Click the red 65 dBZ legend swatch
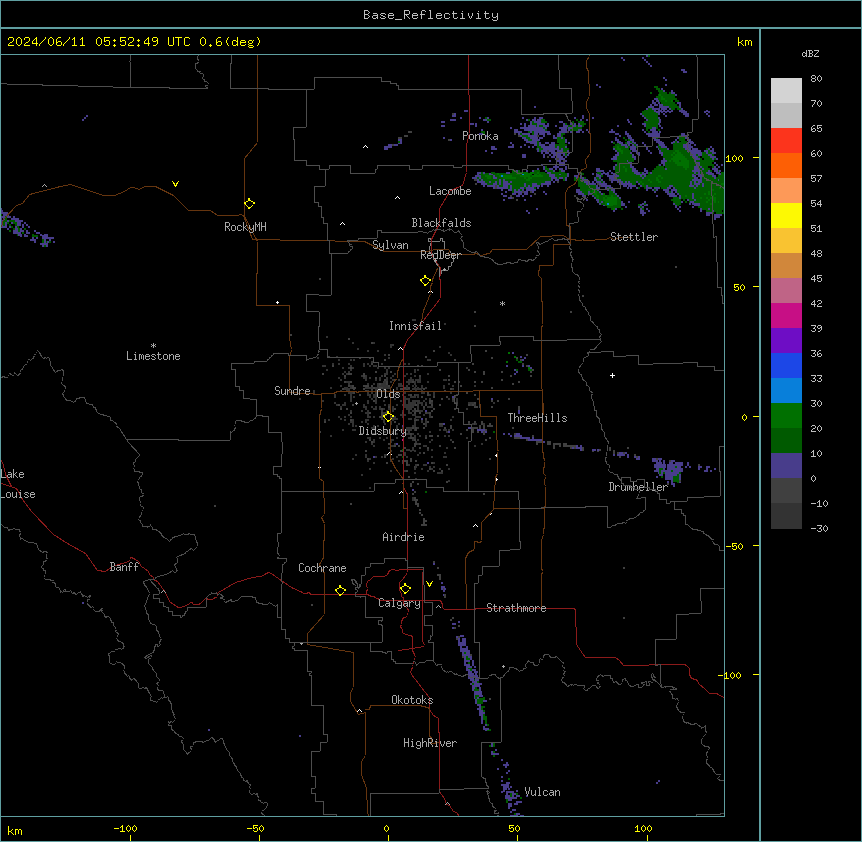The height and width of the screenshot is (842, 862). [786, 140]
